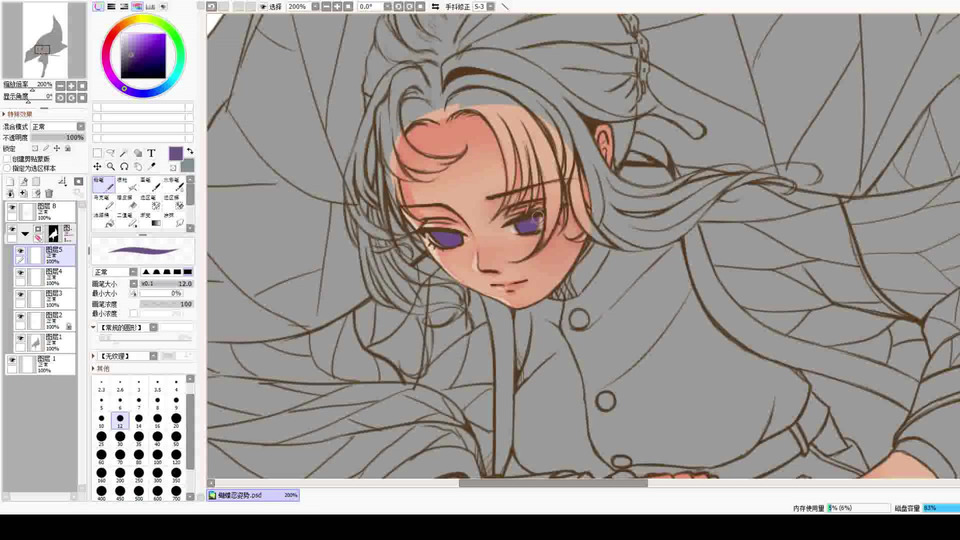
Task: Choose the watercolor (水彩笔) brush preset
Action: [173, 184]
